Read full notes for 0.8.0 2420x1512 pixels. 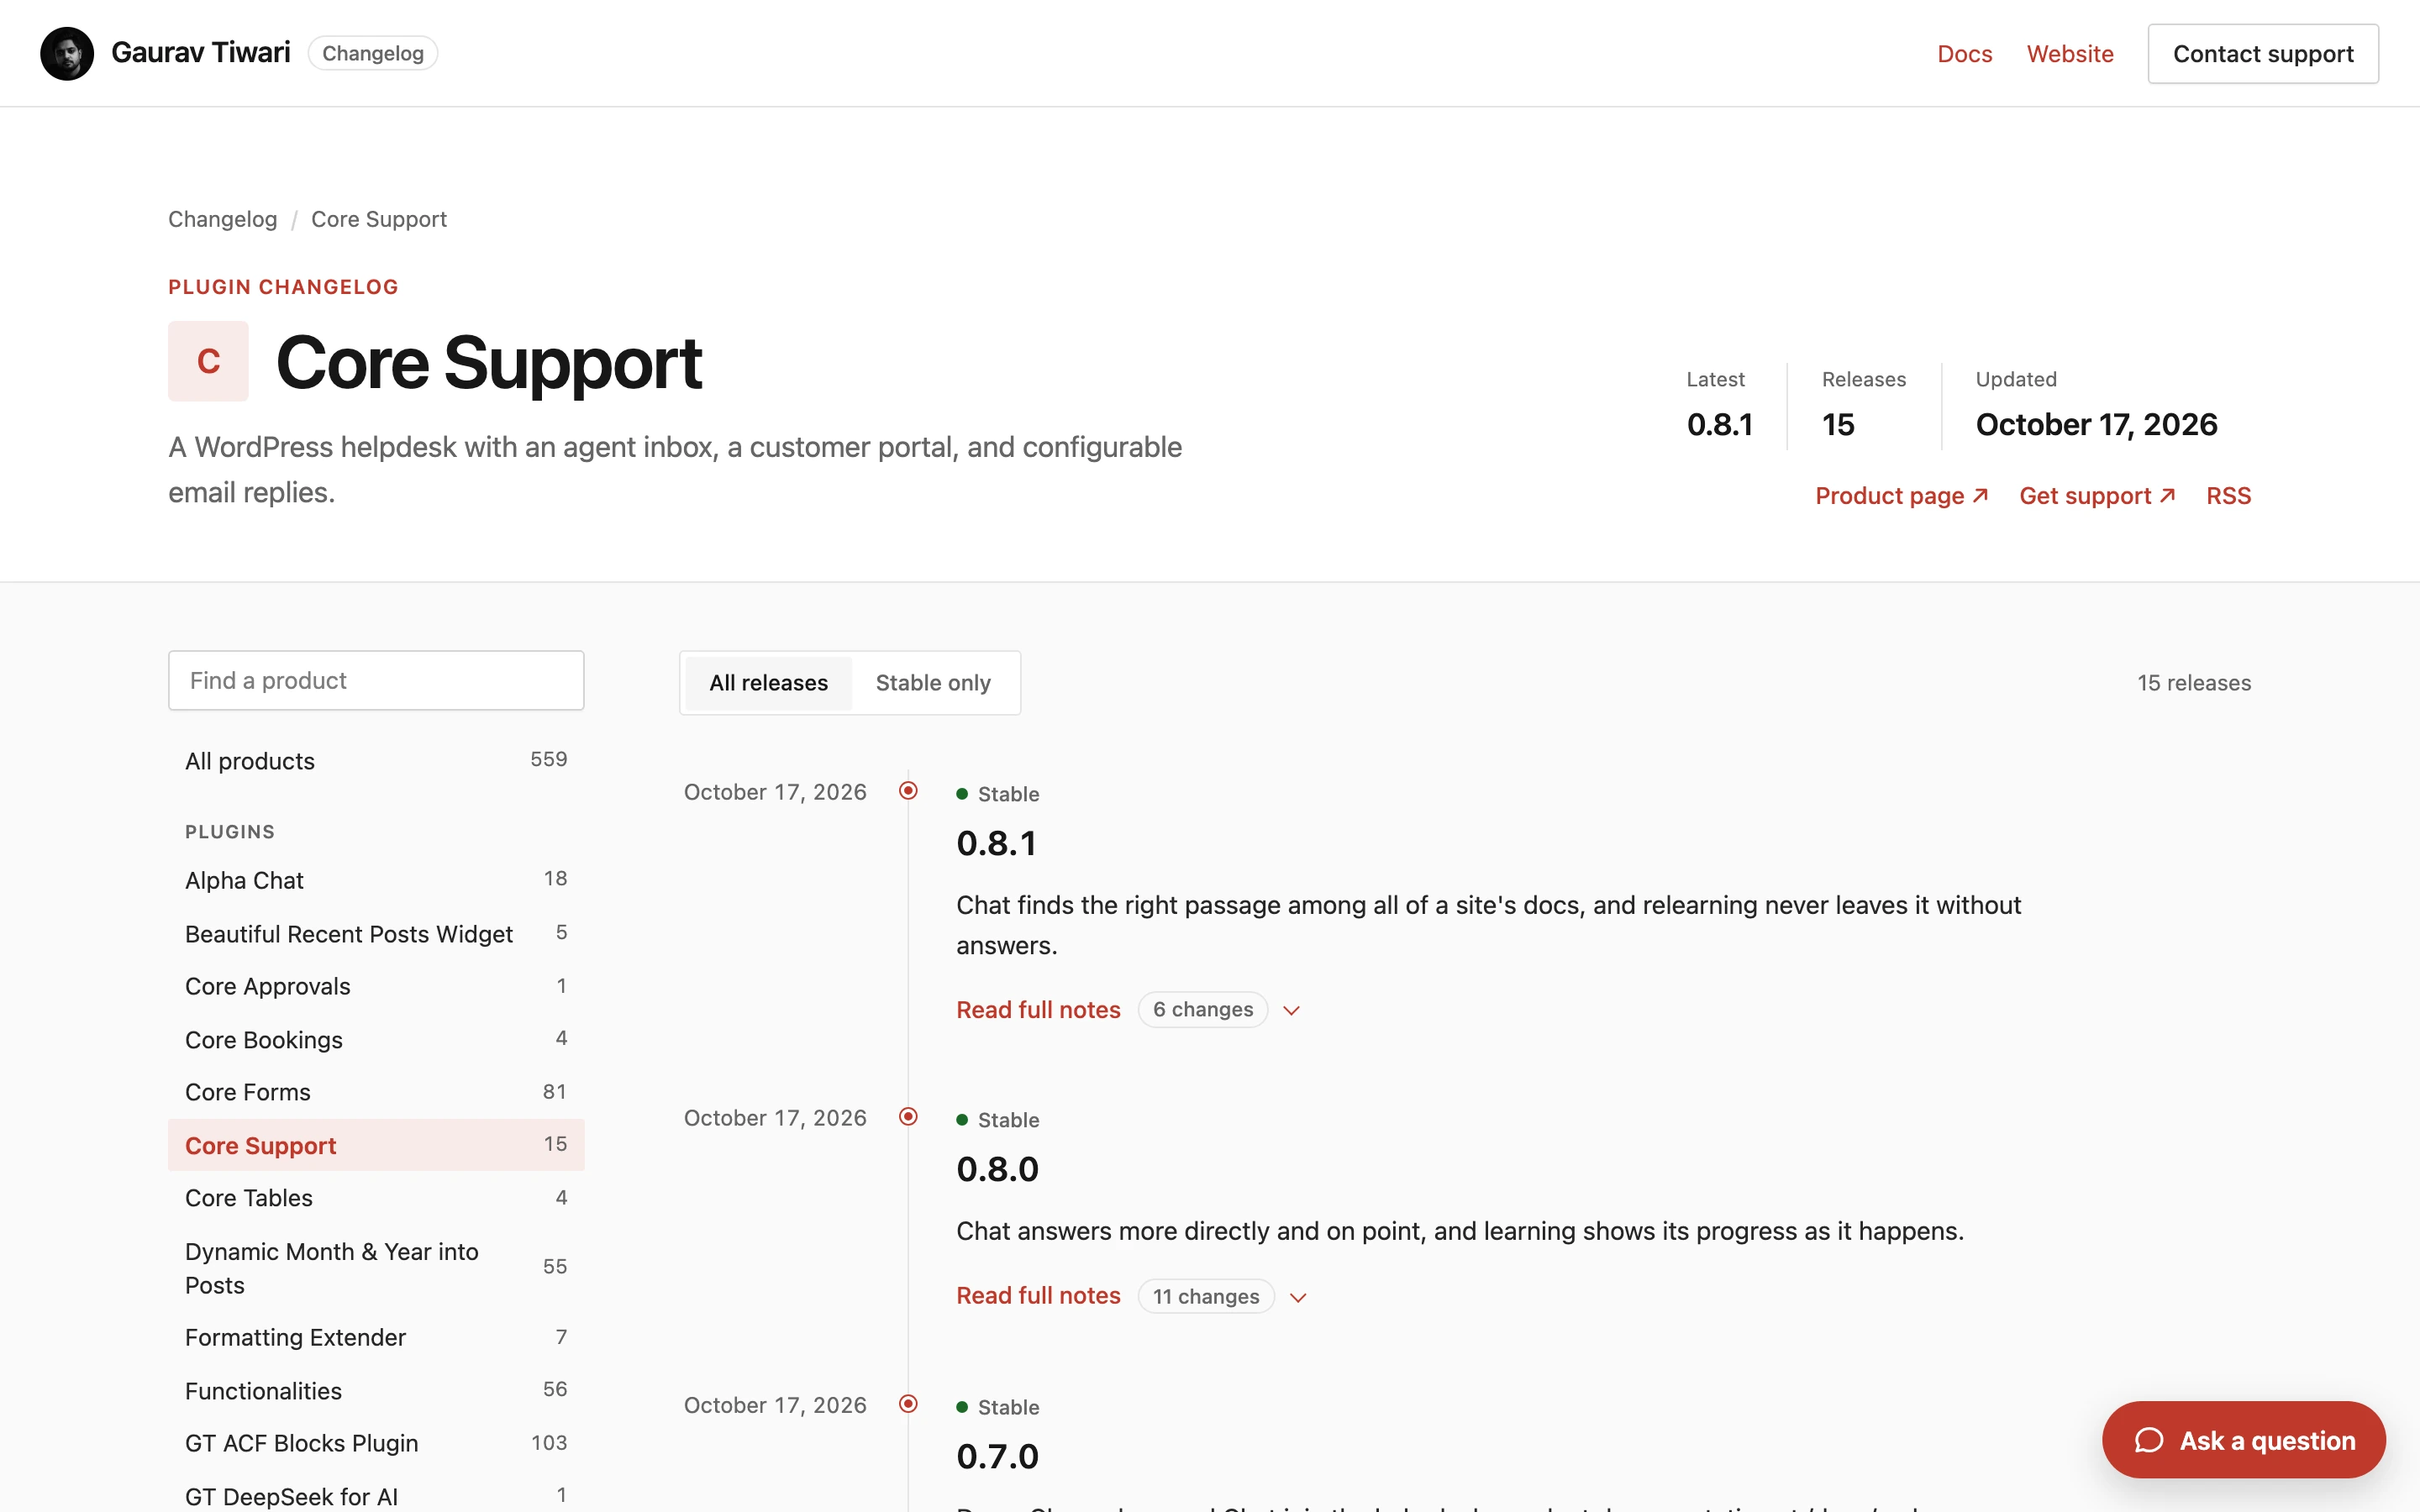(1038, 1296)
